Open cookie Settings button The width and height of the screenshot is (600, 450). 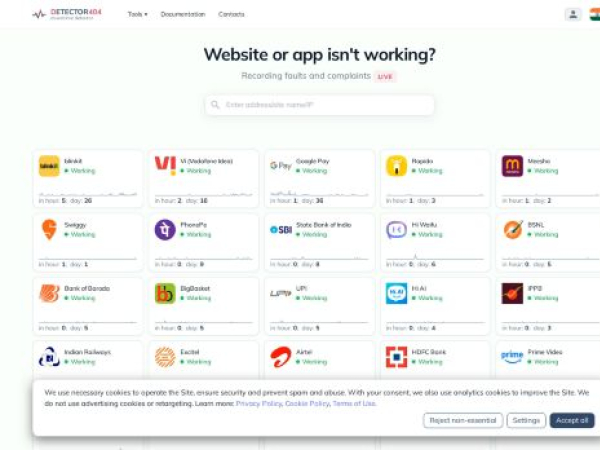[526, 420]
